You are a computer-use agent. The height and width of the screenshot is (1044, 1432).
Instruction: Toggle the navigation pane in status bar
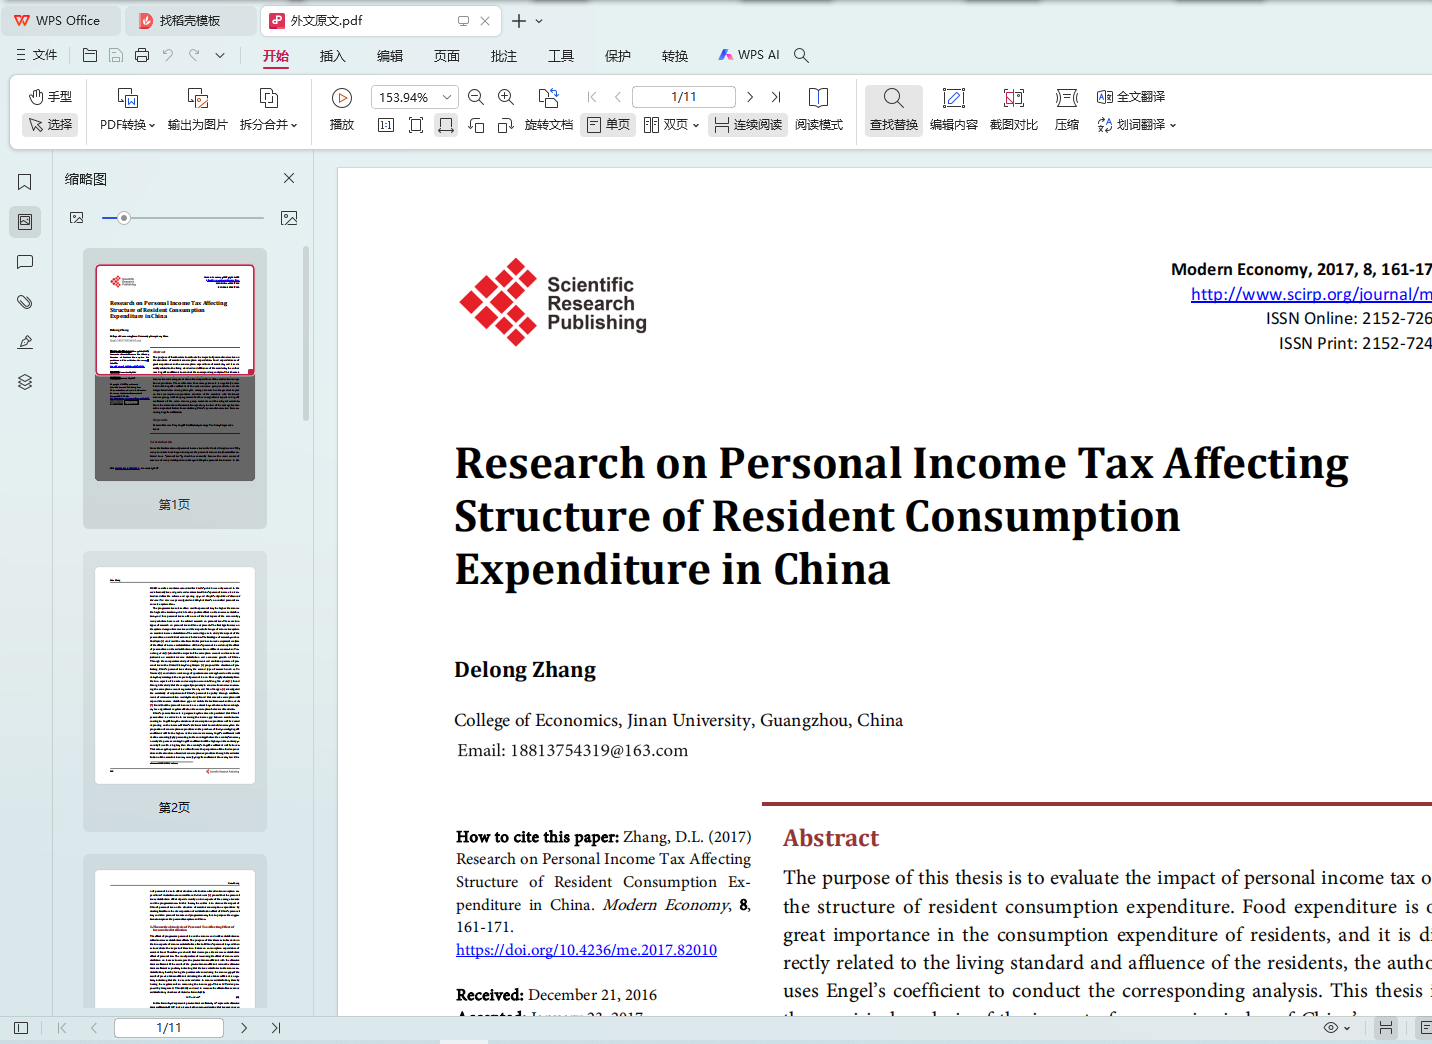tap(21, 1028)
